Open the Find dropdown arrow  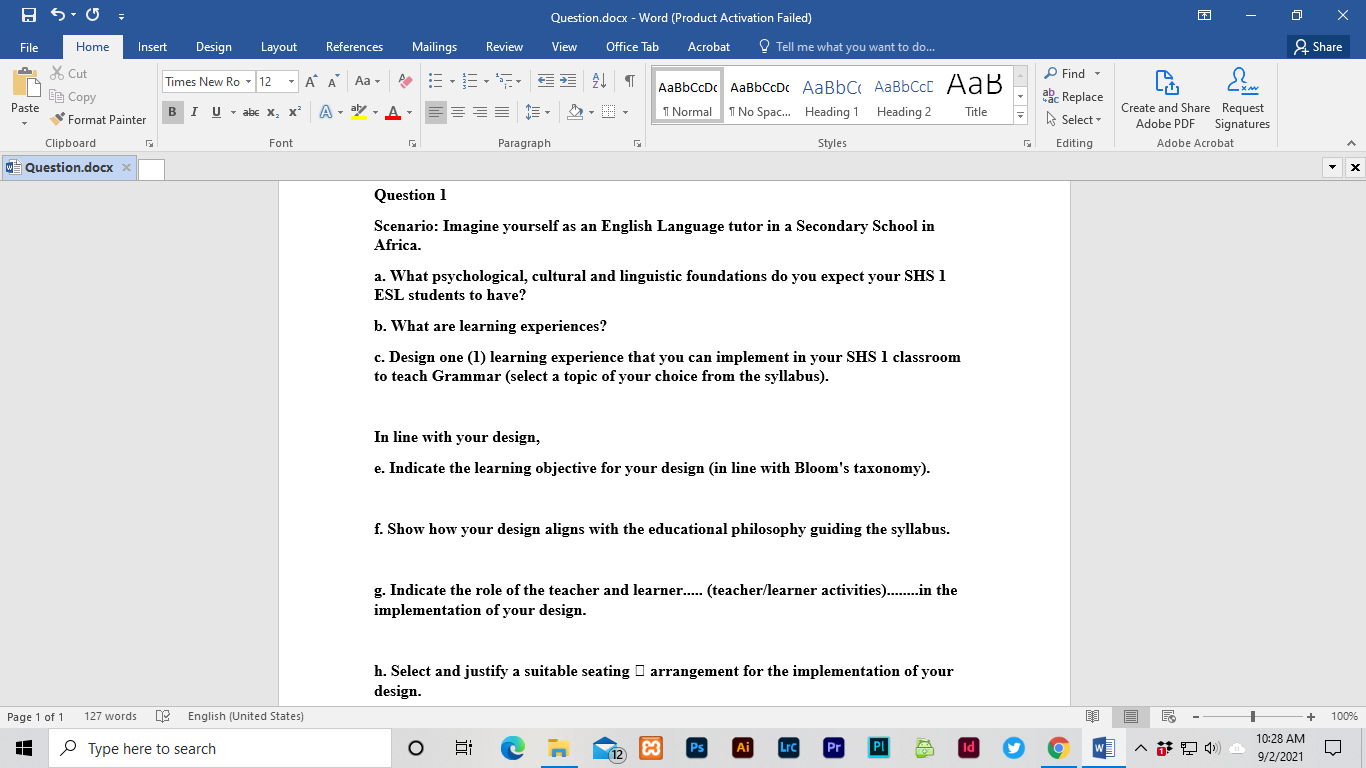(1097, 74)
